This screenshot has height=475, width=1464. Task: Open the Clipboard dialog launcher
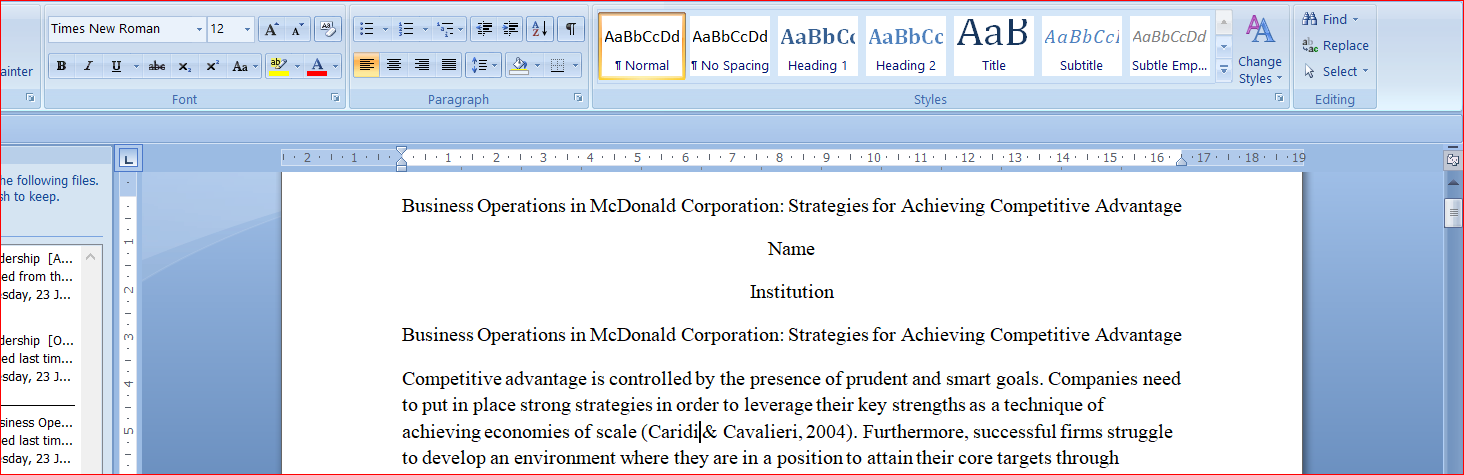click(x=30, y=98)
